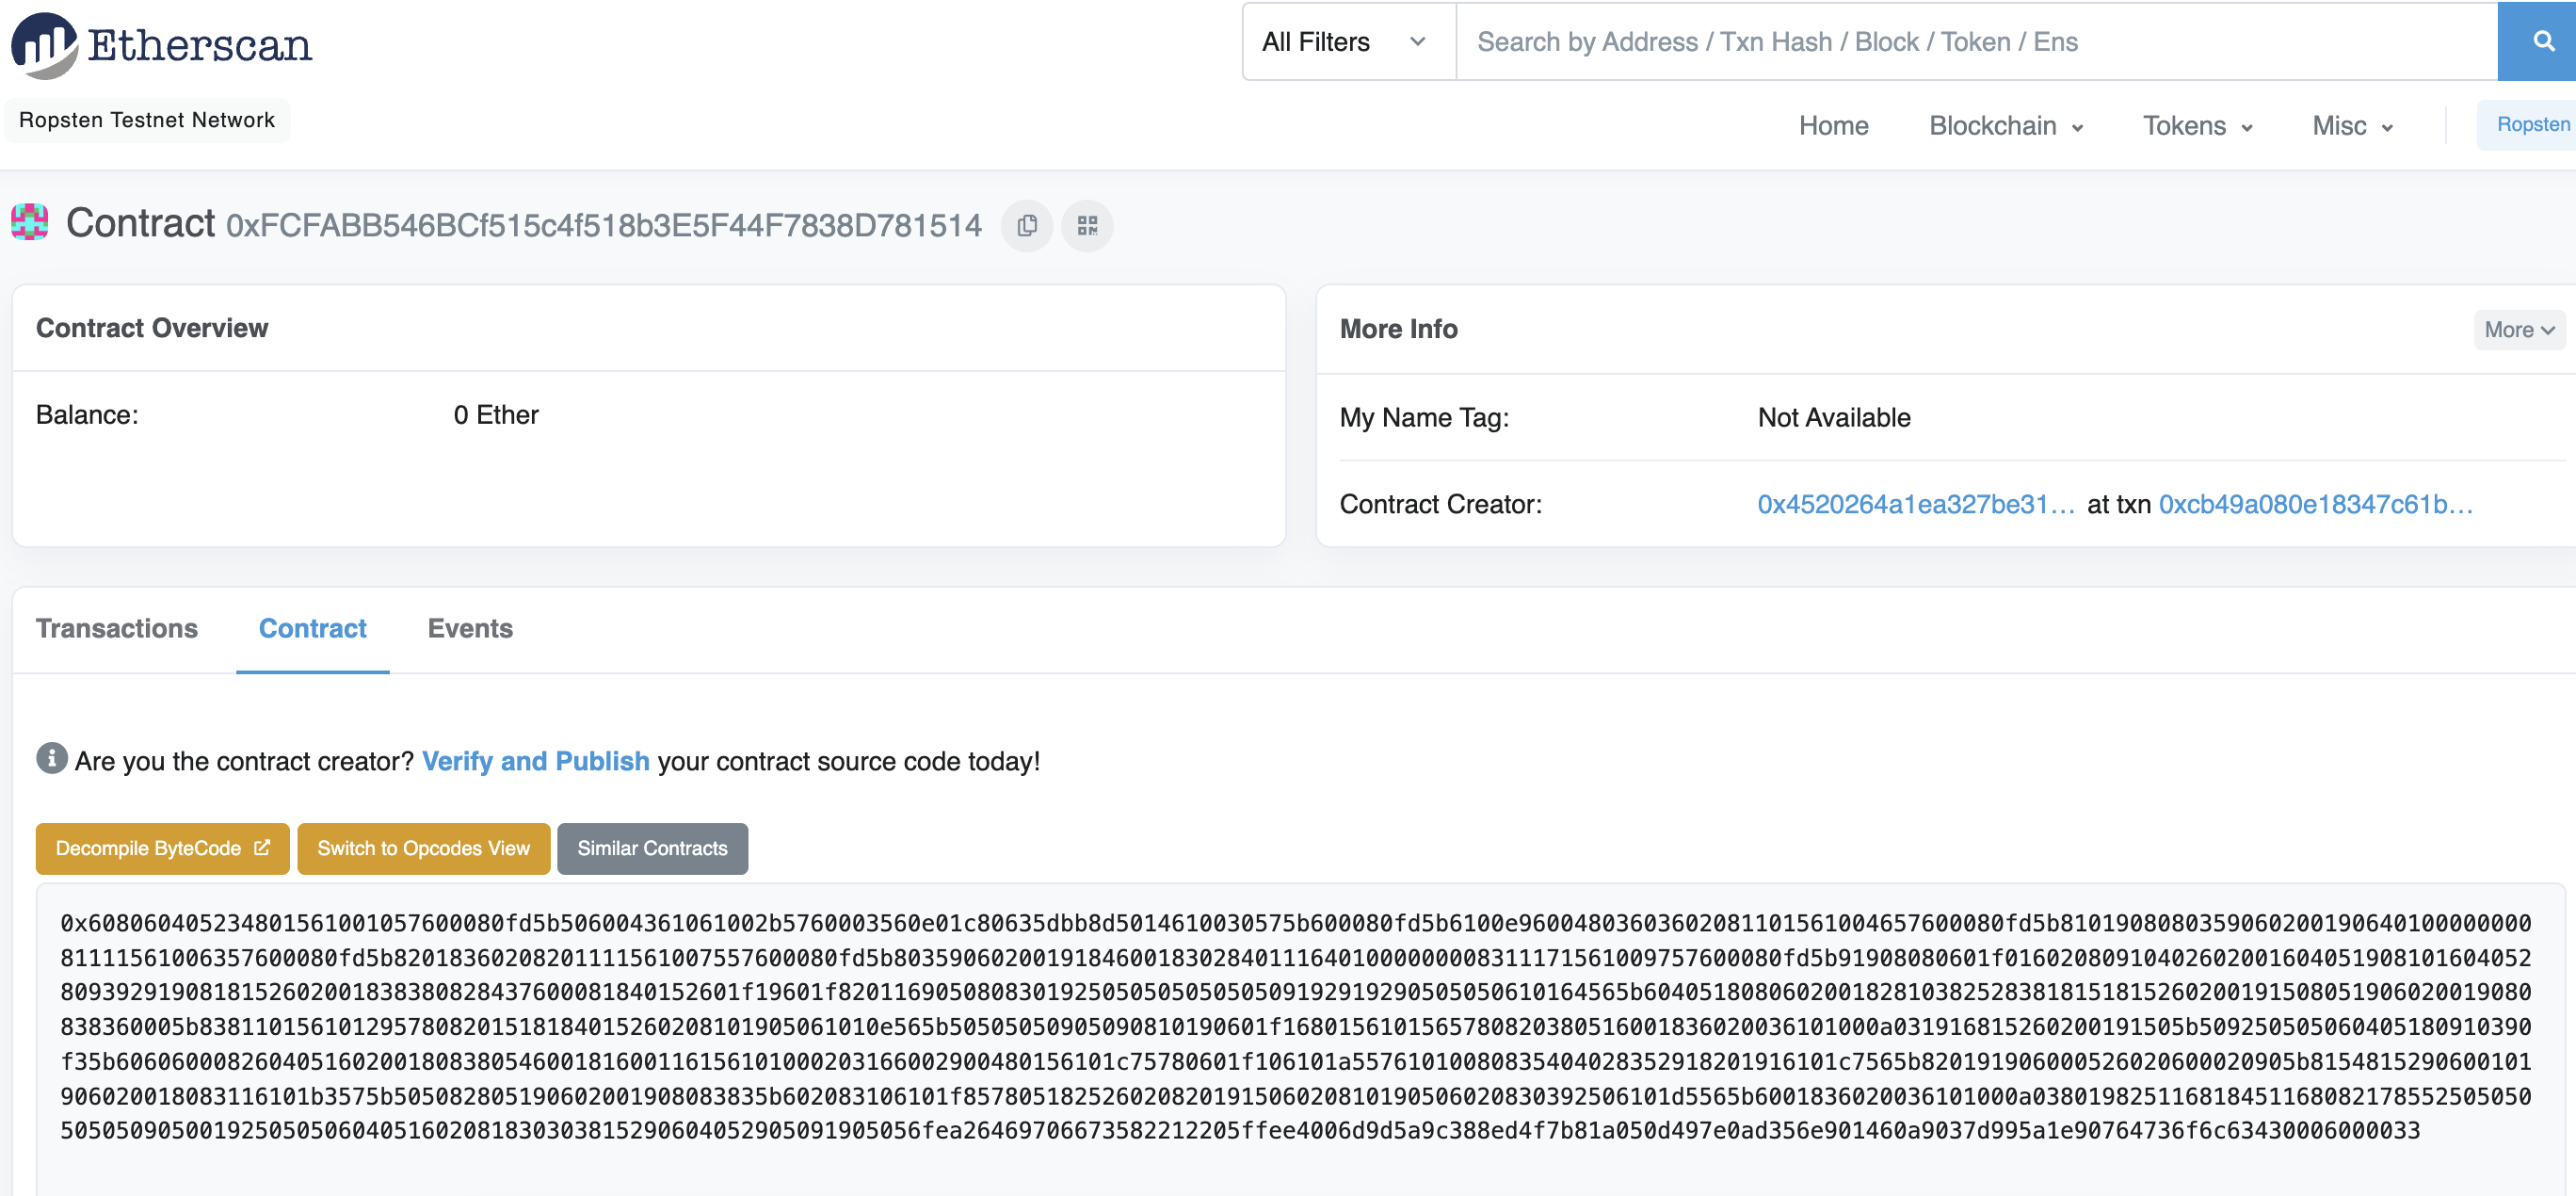Go to the Home nav item
The image size is (2576, 1196).
1832,125
